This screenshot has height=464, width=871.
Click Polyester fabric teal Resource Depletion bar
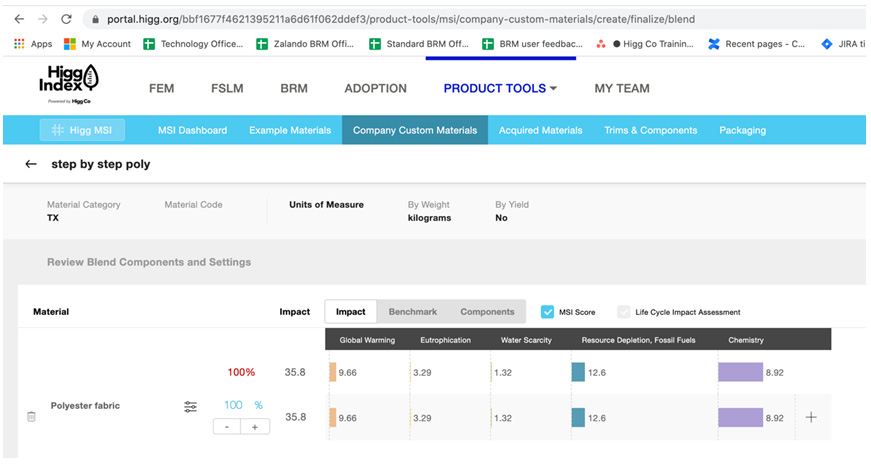(x=578, y=417)
